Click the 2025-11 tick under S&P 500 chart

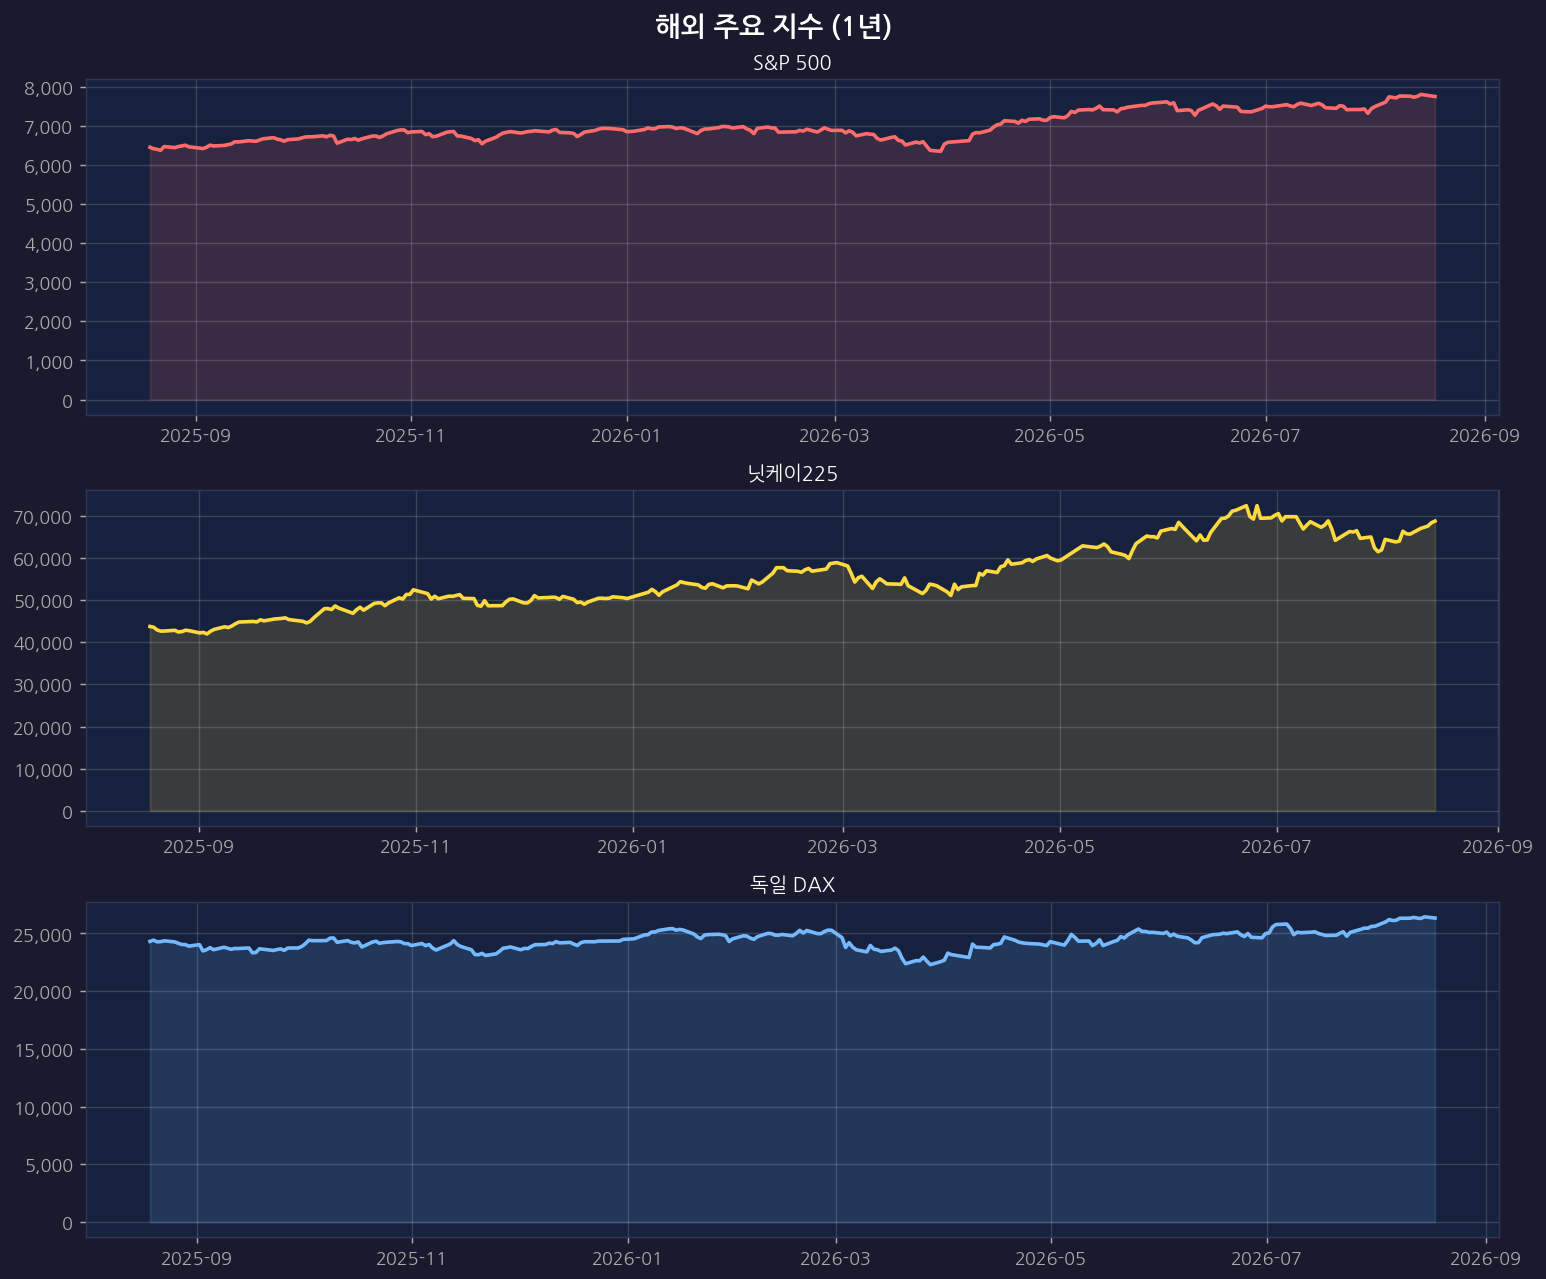click(x=410, y=435)
